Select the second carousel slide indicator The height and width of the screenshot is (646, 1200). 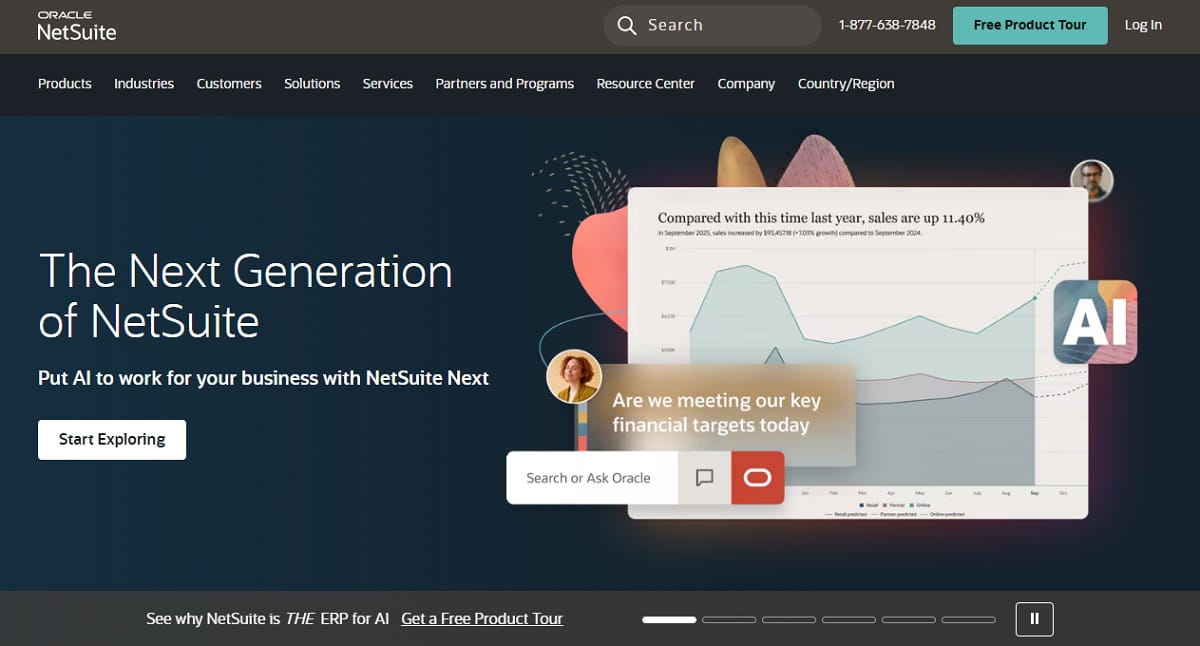coord(729,620)
